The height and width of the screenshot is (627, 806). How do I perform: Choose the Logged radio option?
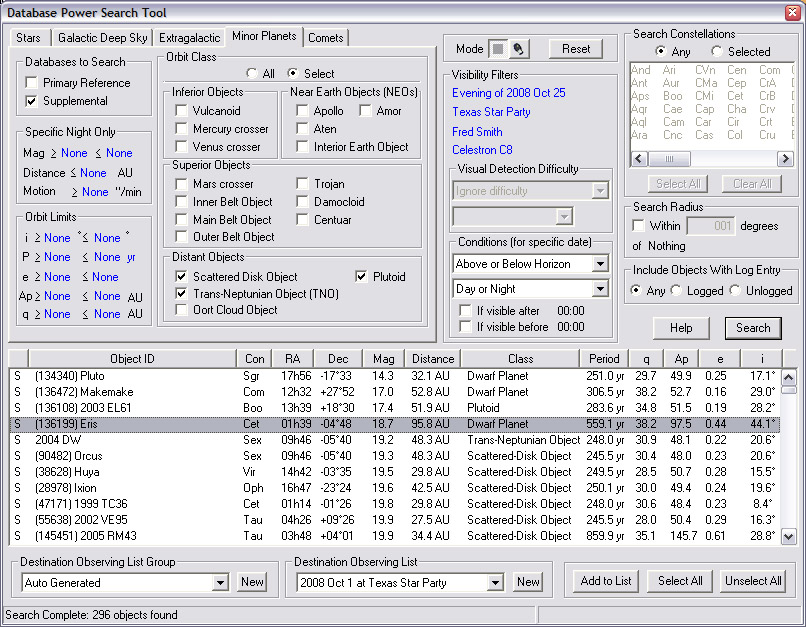(x=676, y=291)
